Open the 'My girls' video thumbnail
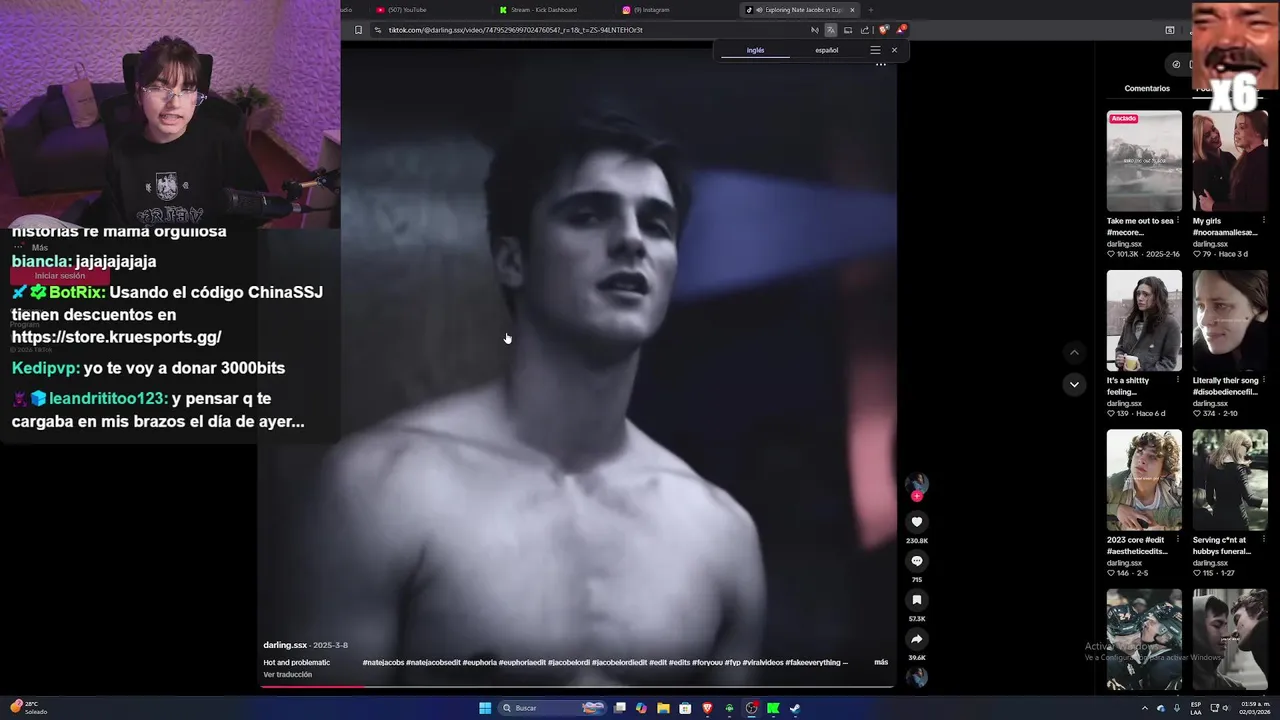This screenshot has height=720, width=1280. coord(1230,161)
